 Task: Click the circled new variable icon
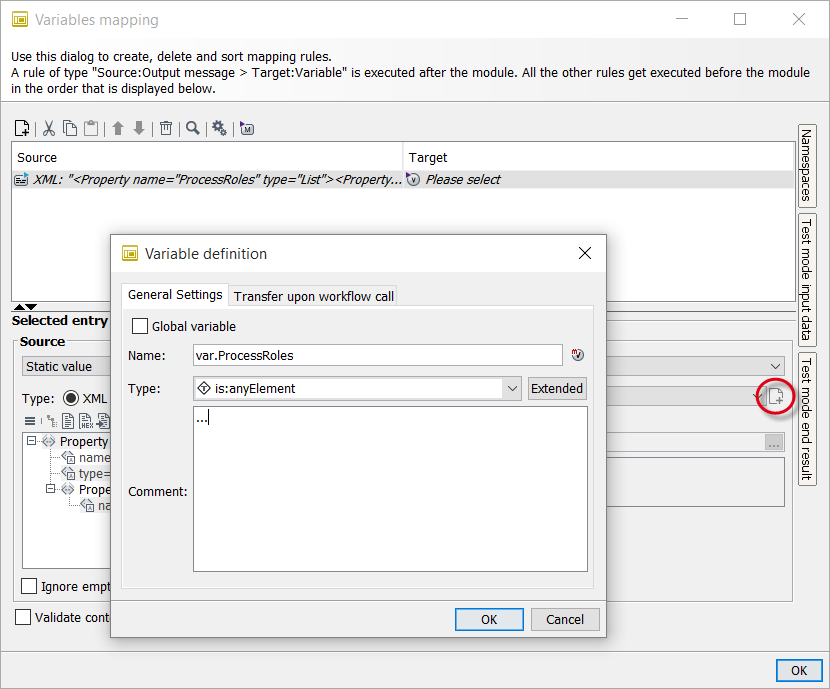pyautogui.click(x=776, y=396)
